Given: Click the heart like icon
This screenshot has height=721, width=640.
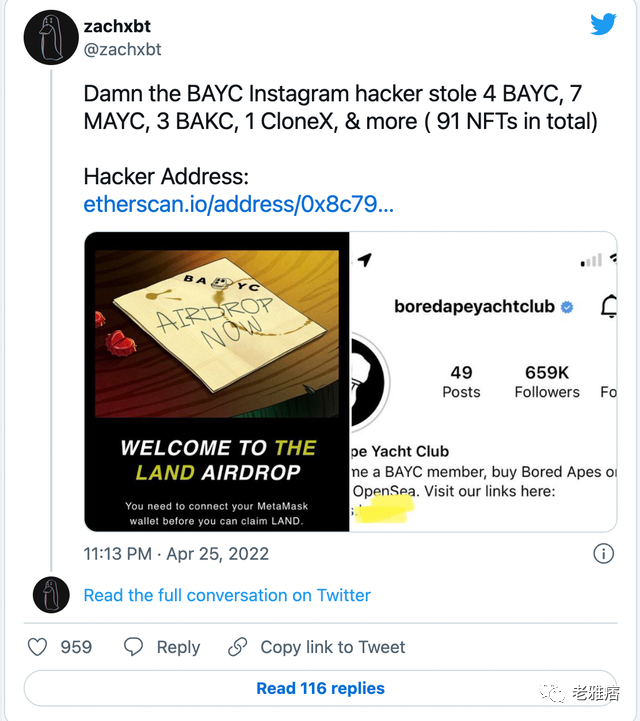Looking at the screenshot, I should point(37,647).
